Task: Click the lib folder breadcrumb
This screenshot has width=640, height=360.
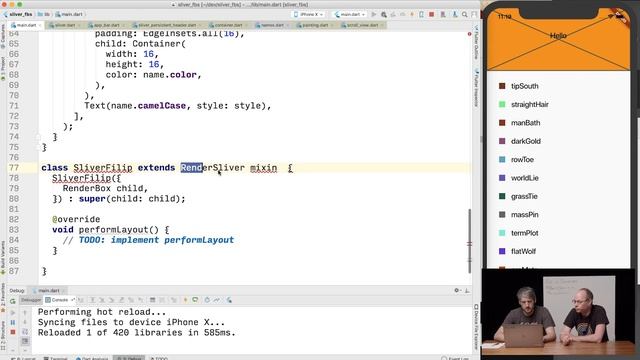Action: coord(44,14)
